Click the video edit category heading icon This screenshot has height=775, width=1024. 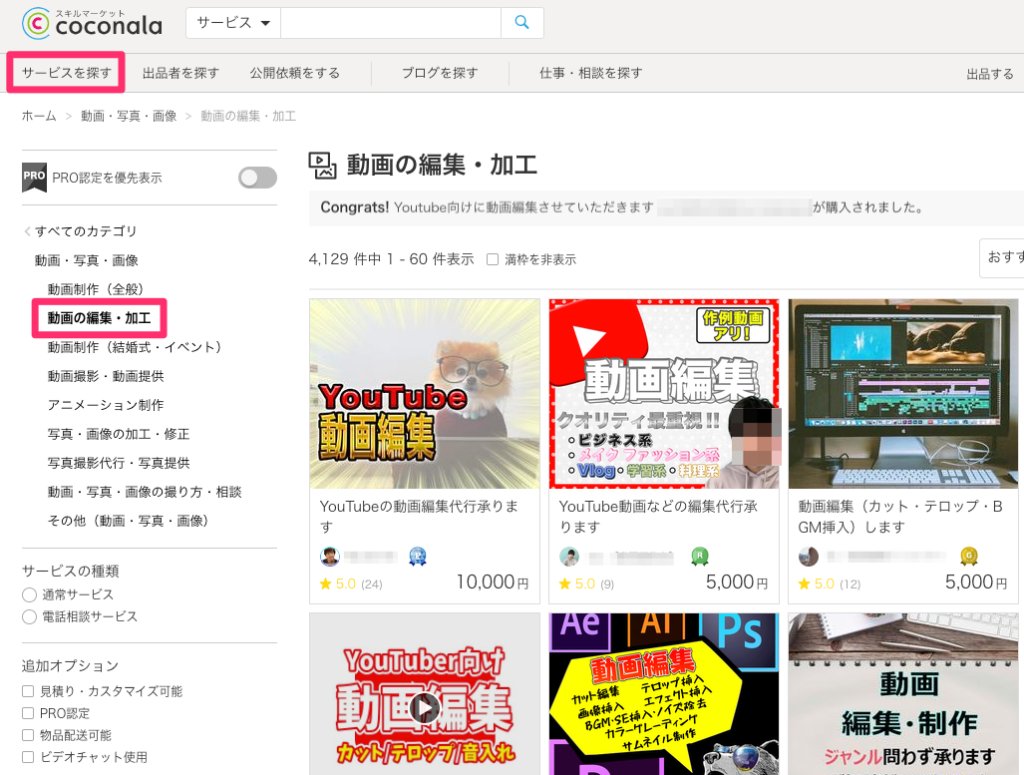point(322,165)
